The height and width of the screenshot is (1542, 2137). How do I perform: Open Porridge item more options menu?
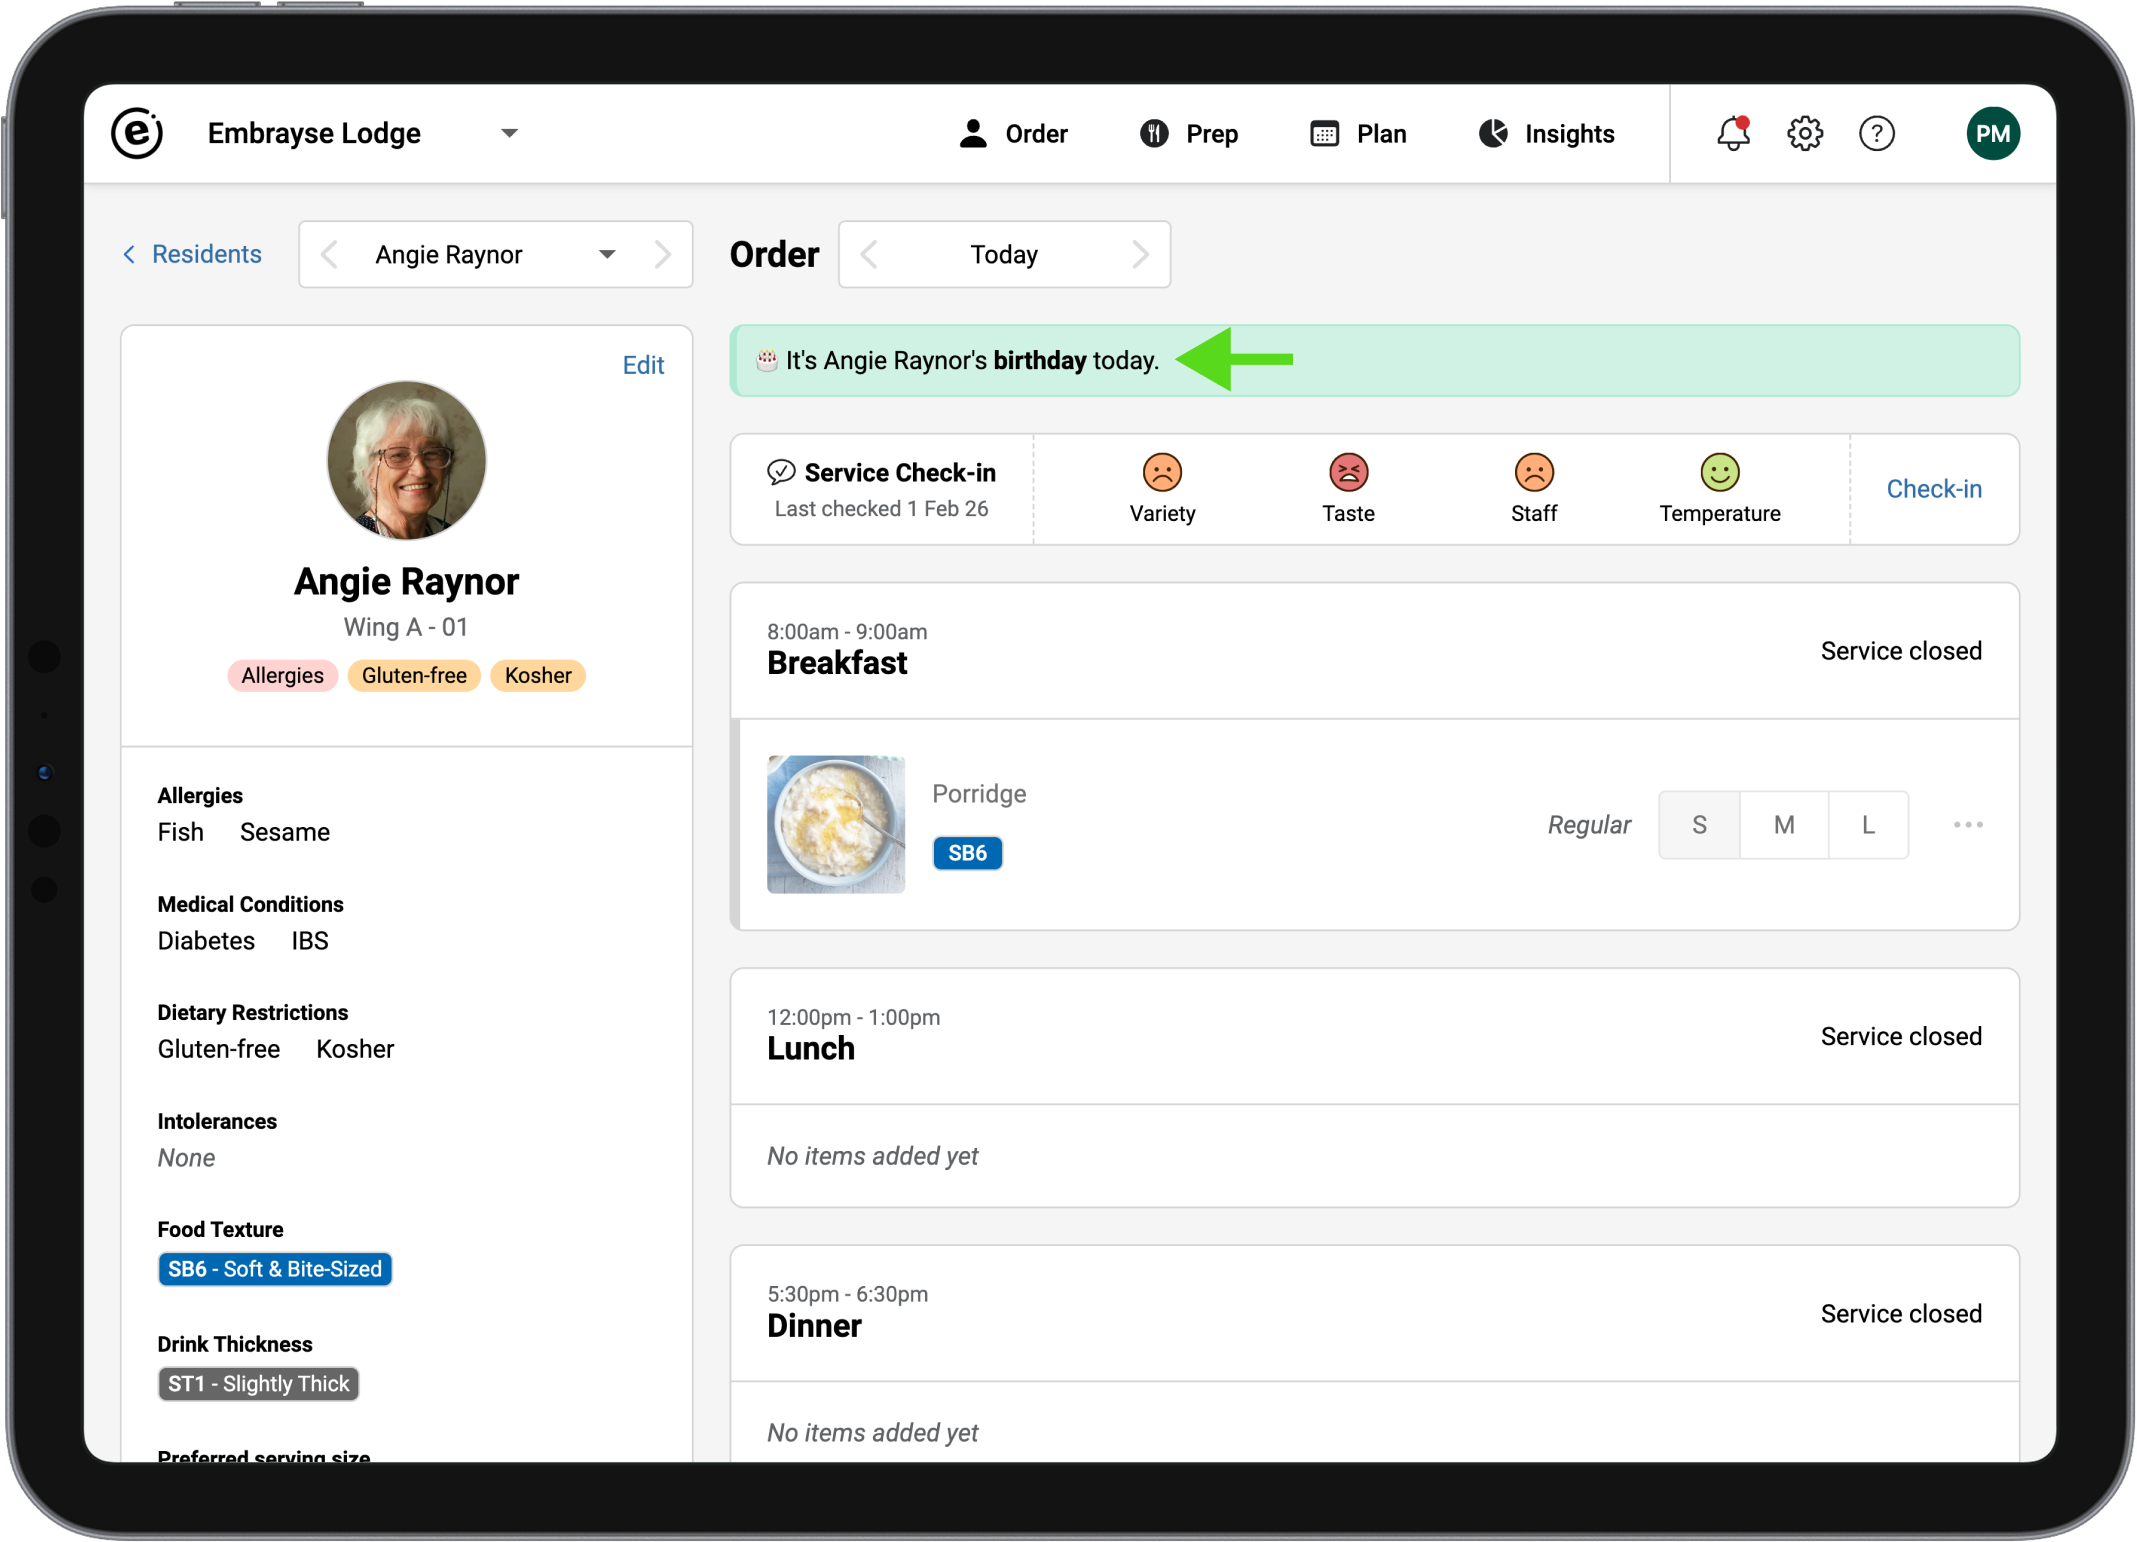click(x=1967, y=825)
